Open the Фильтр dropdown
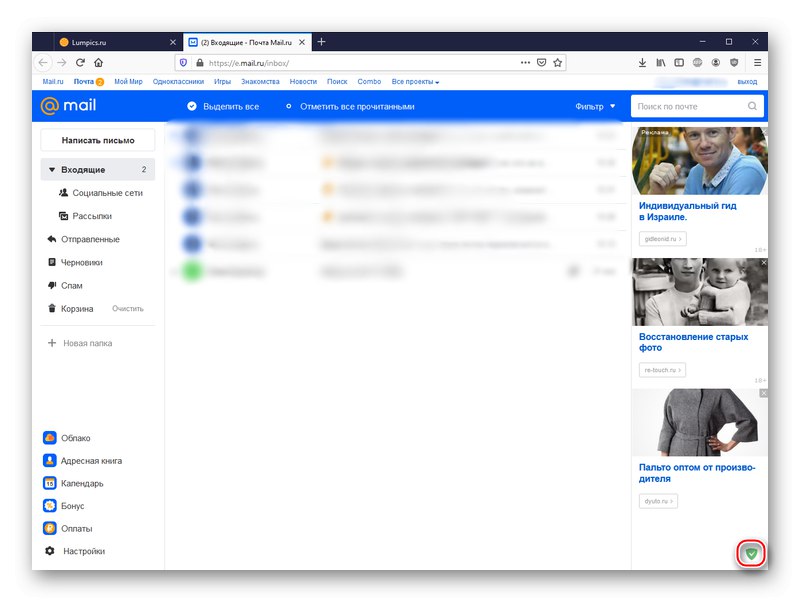The width and height of the screenshot is (800, 602). (595, 106)
